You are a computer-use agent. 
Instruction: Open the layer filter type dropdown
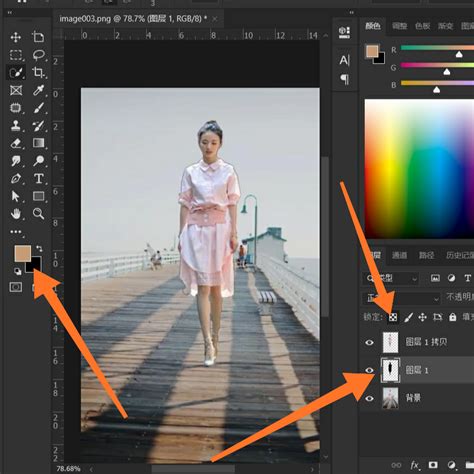point(390,278)
